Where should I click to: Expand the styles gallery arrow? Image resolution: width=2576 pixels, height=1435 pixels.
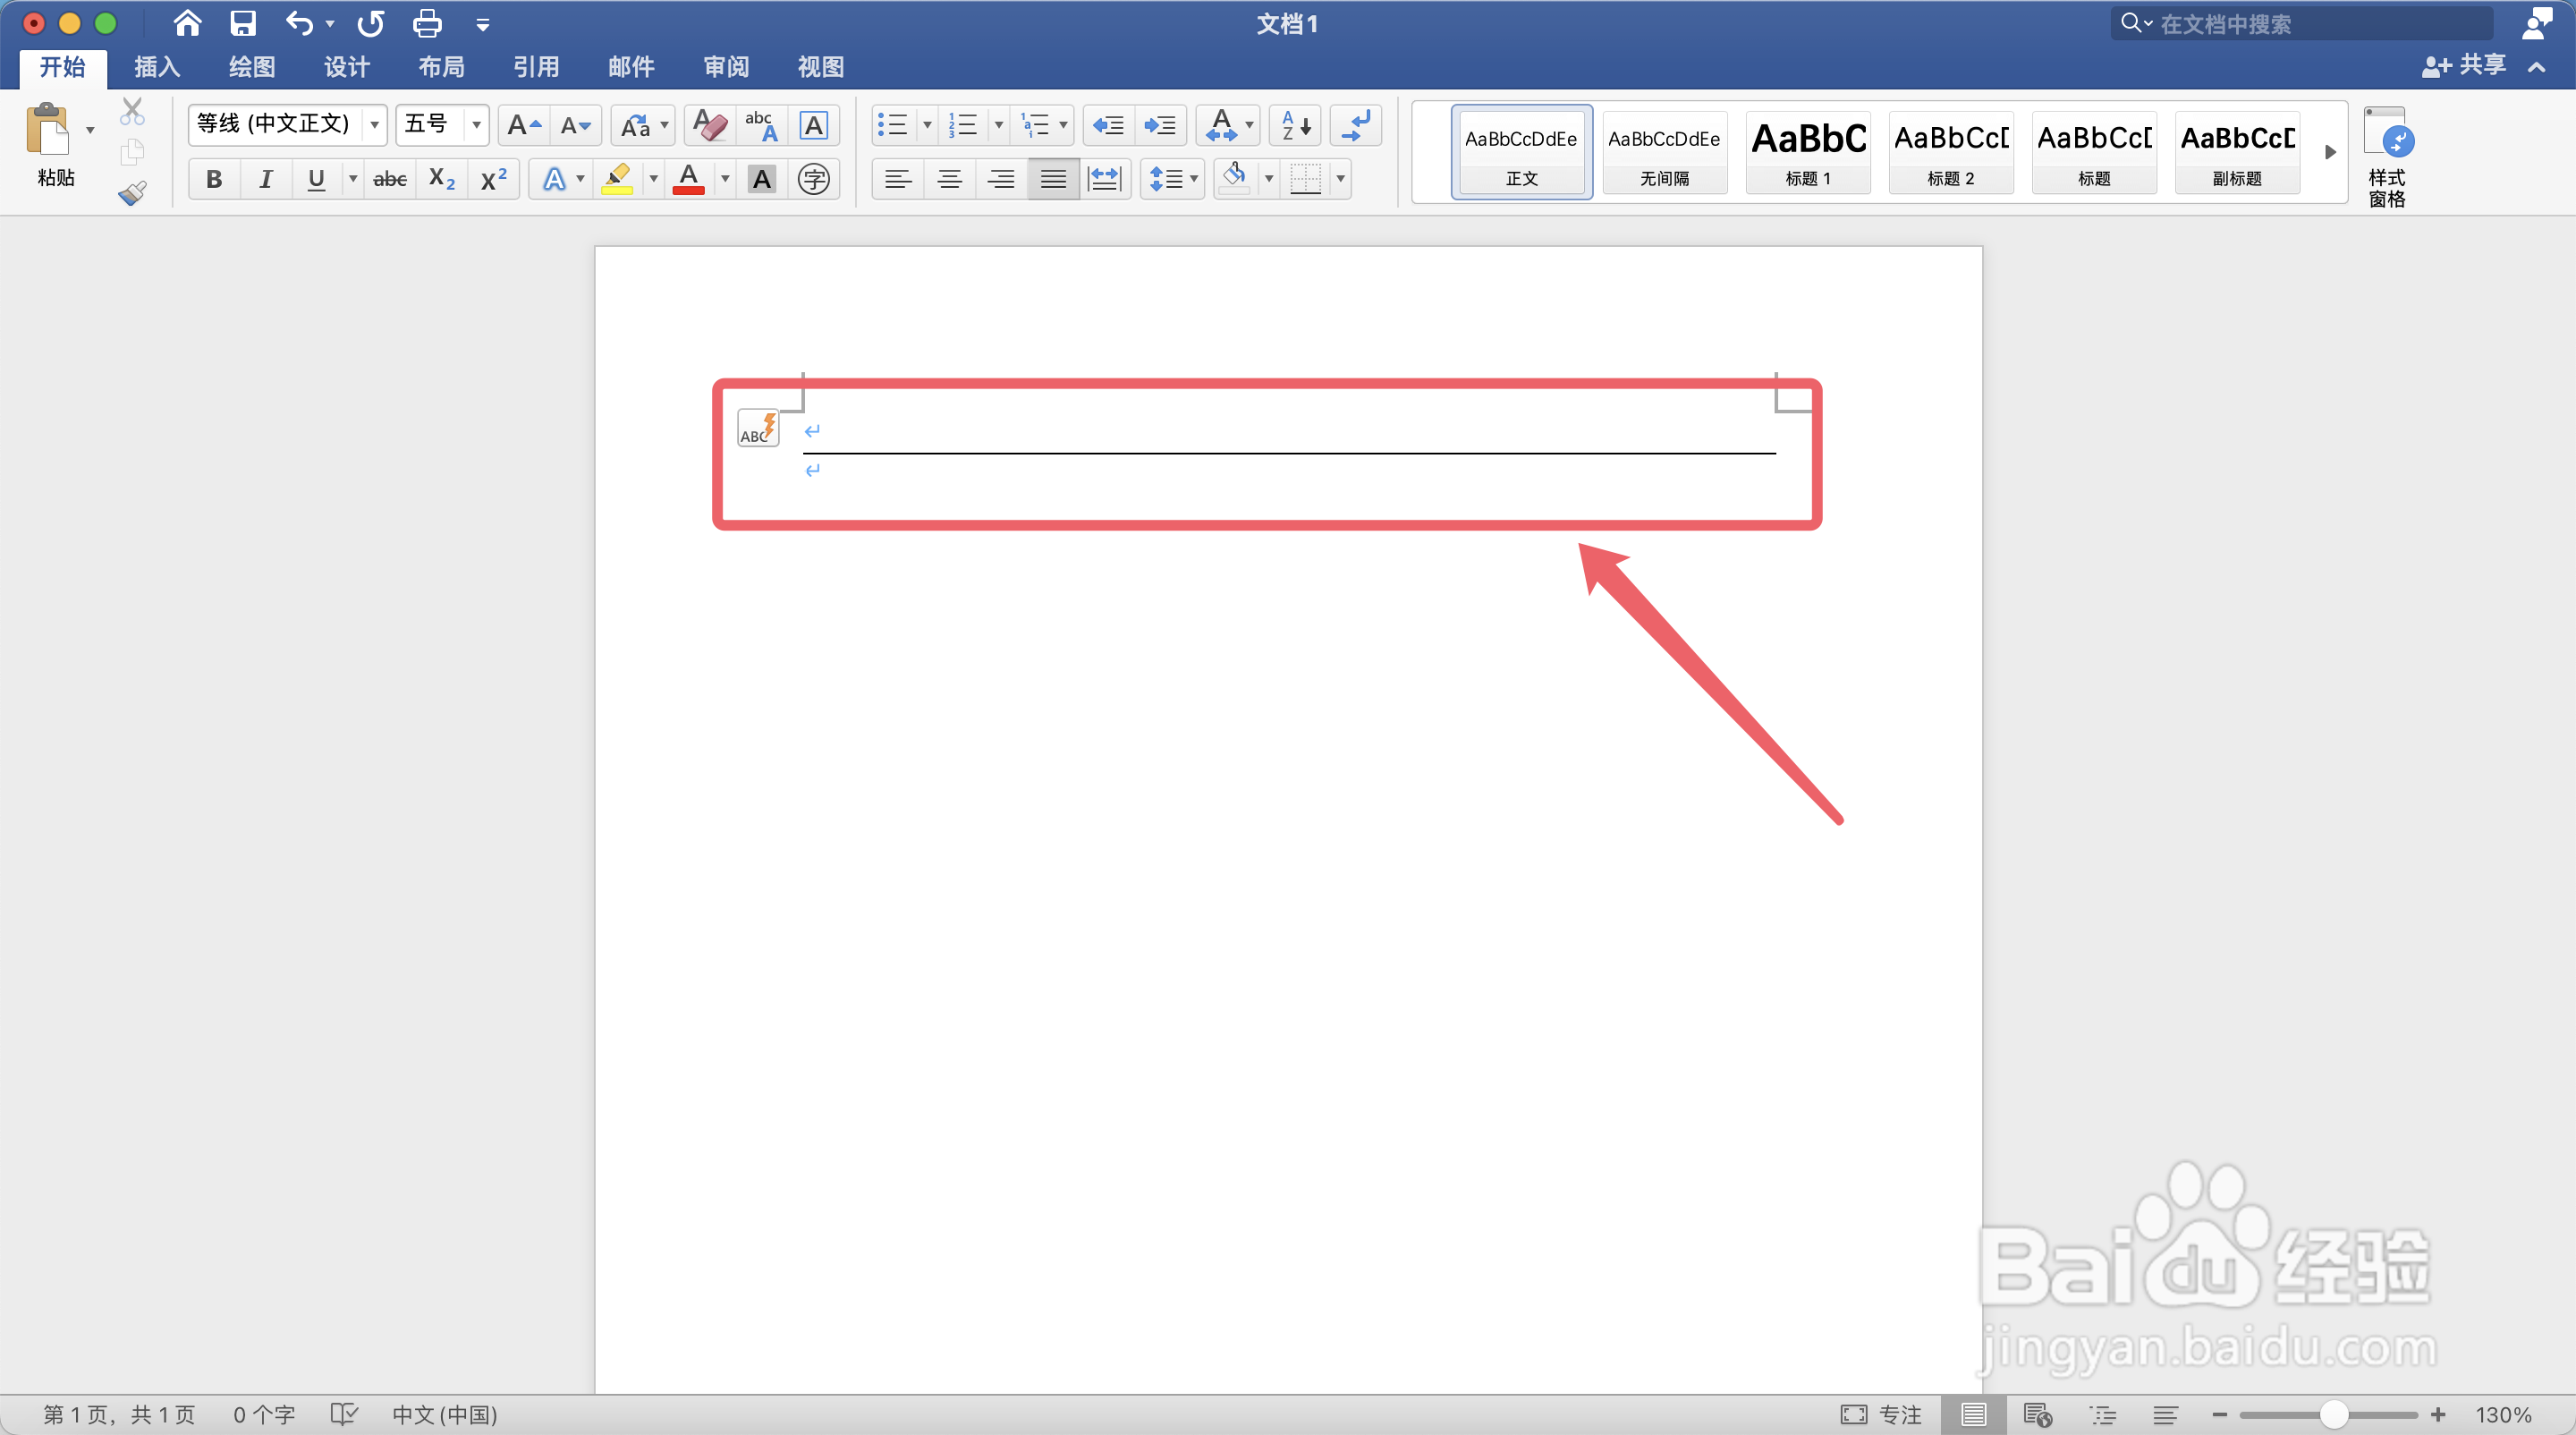coord(2329,152)
